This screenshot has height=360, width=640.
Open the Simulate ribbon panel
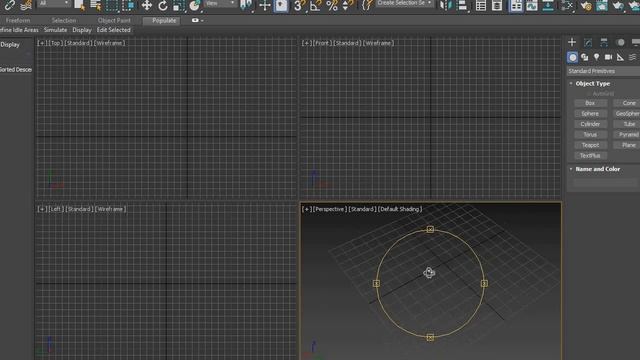(56, 30)
